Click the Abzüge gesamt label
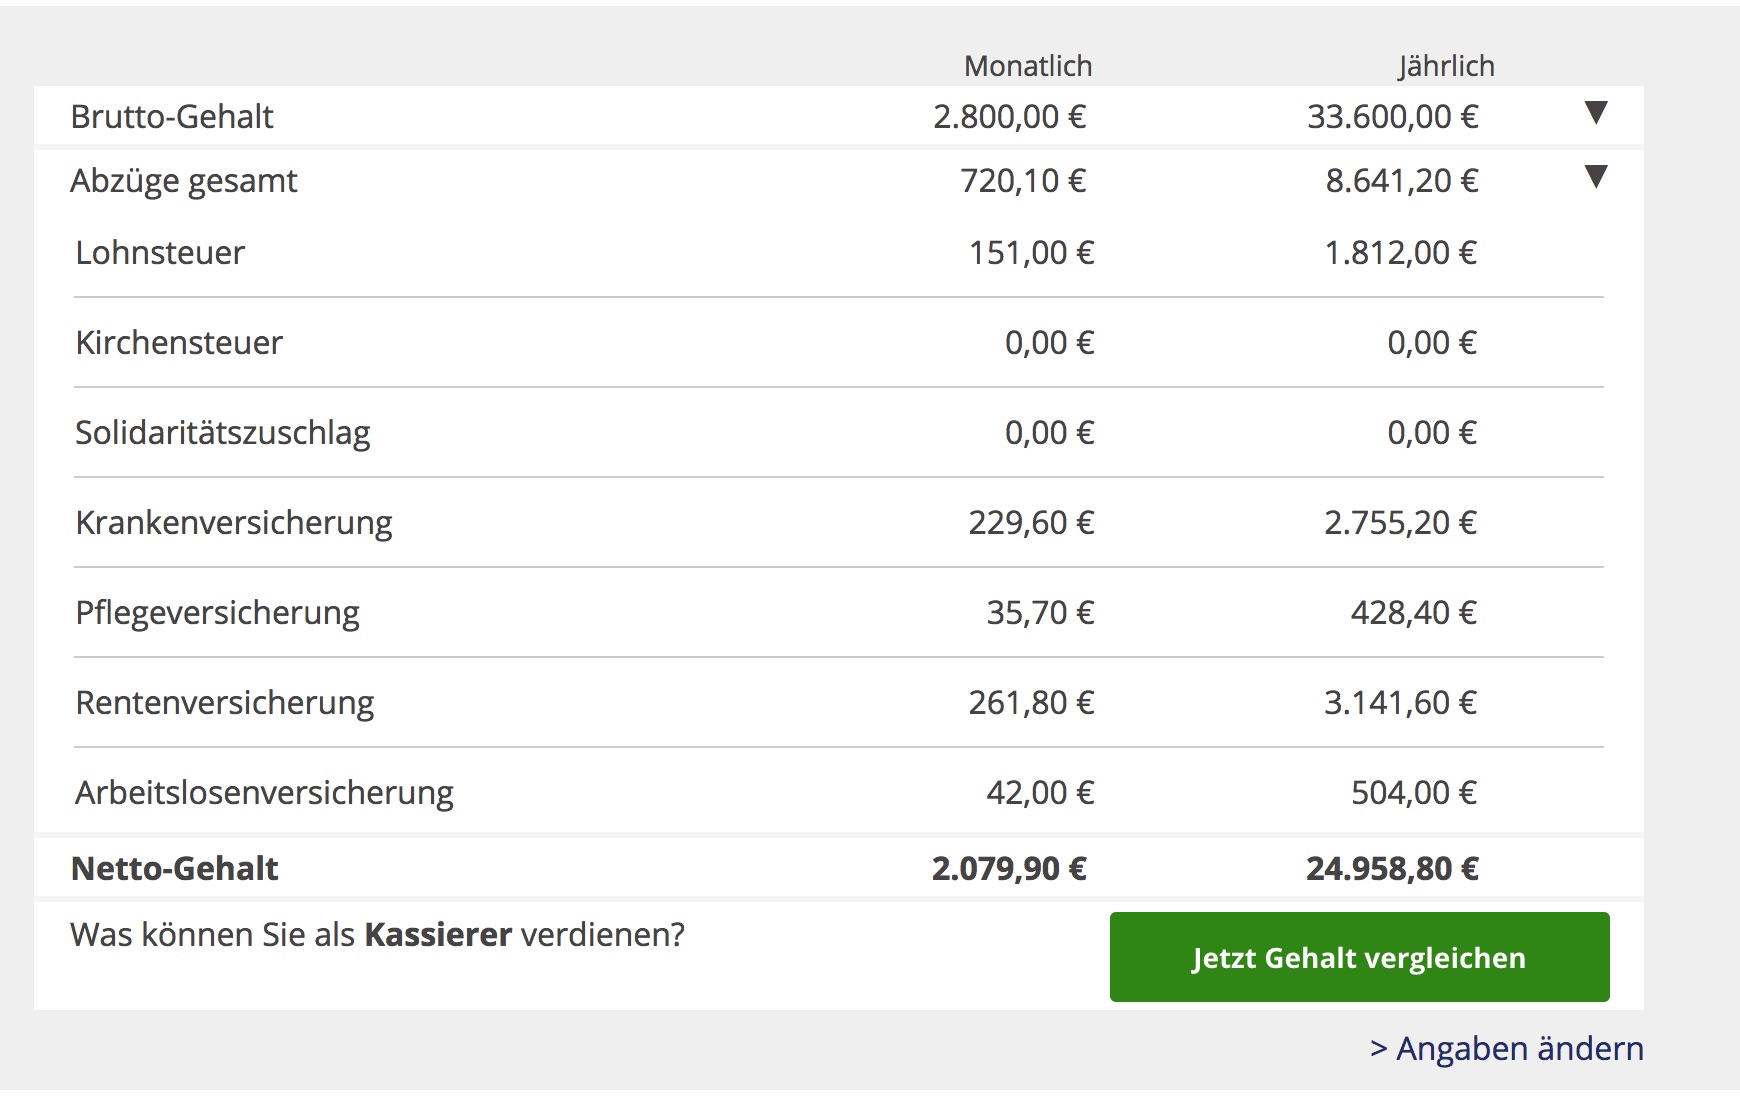Screen dimensions: 1740x1107 [x=184, y=181]
